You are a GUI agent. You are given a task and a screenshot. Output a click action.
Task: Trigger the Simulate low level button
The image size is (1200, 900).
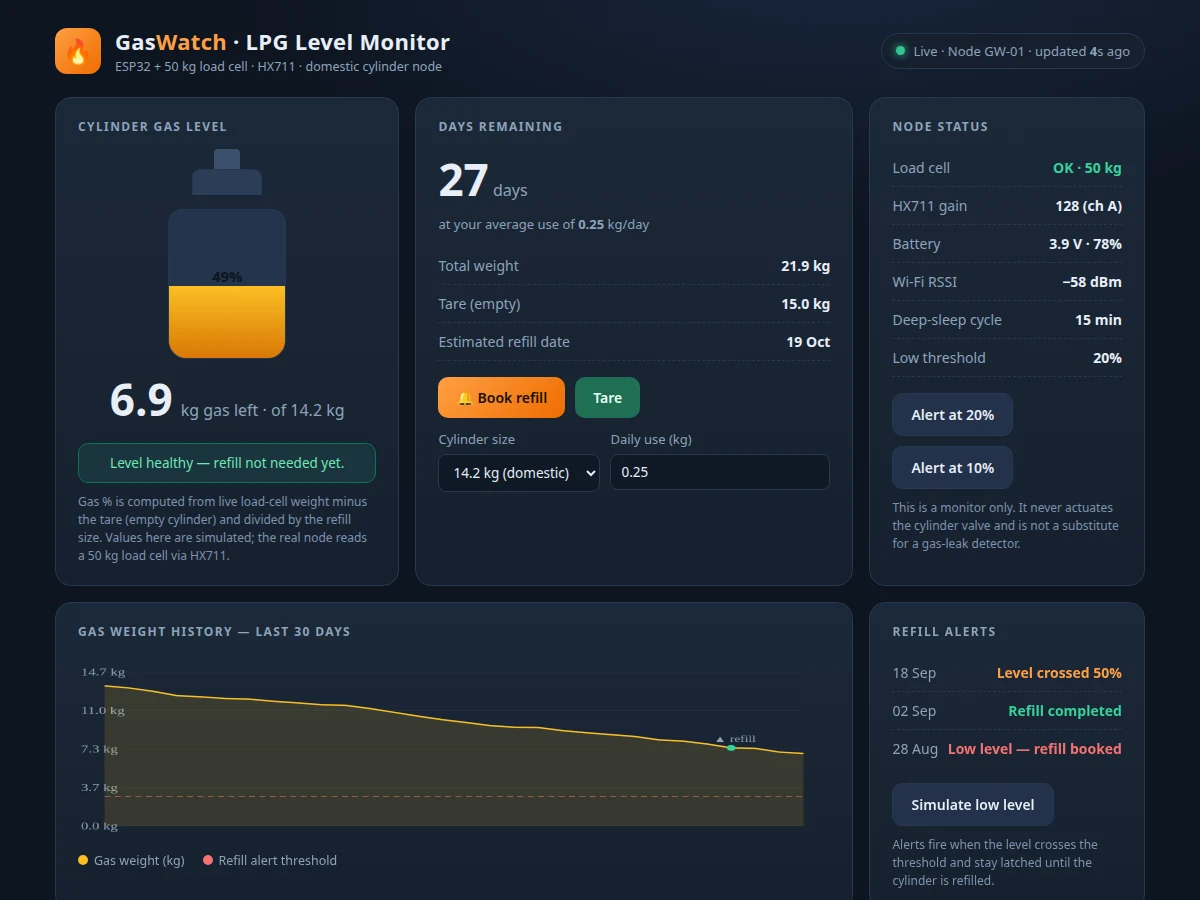click(x=973, y=805)
